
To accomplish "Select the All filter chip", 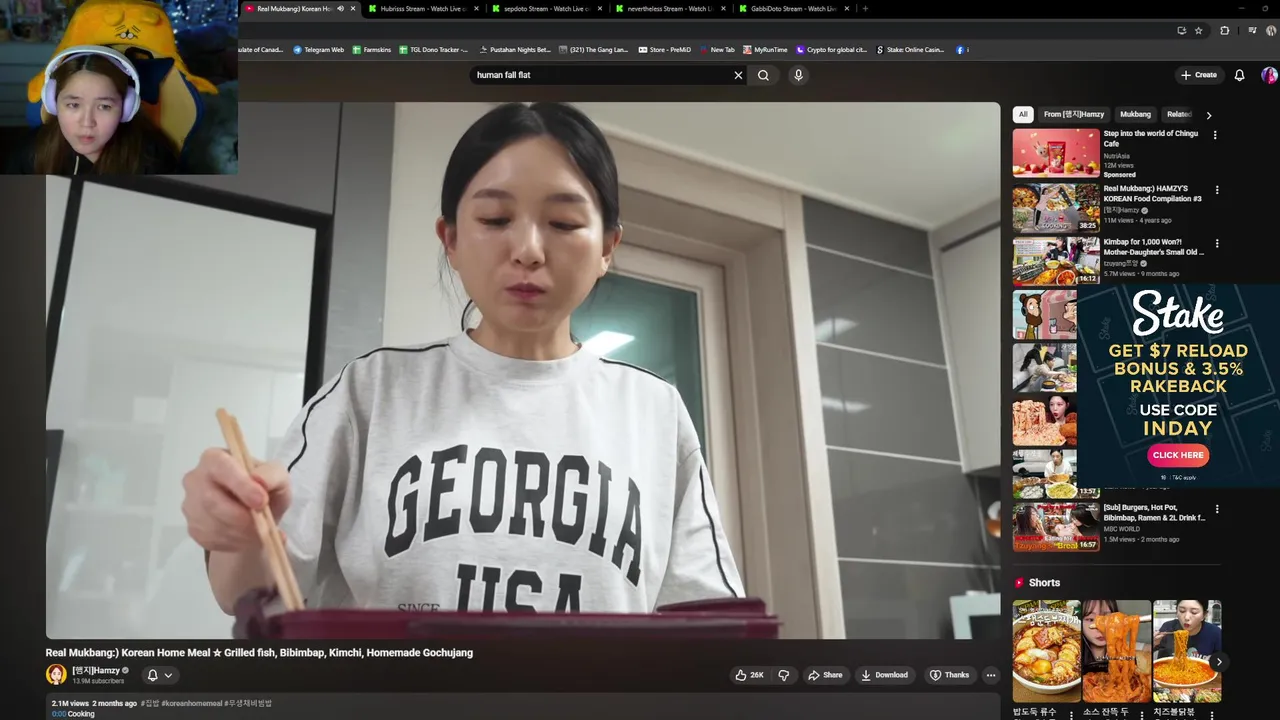I will (1023, 114).
